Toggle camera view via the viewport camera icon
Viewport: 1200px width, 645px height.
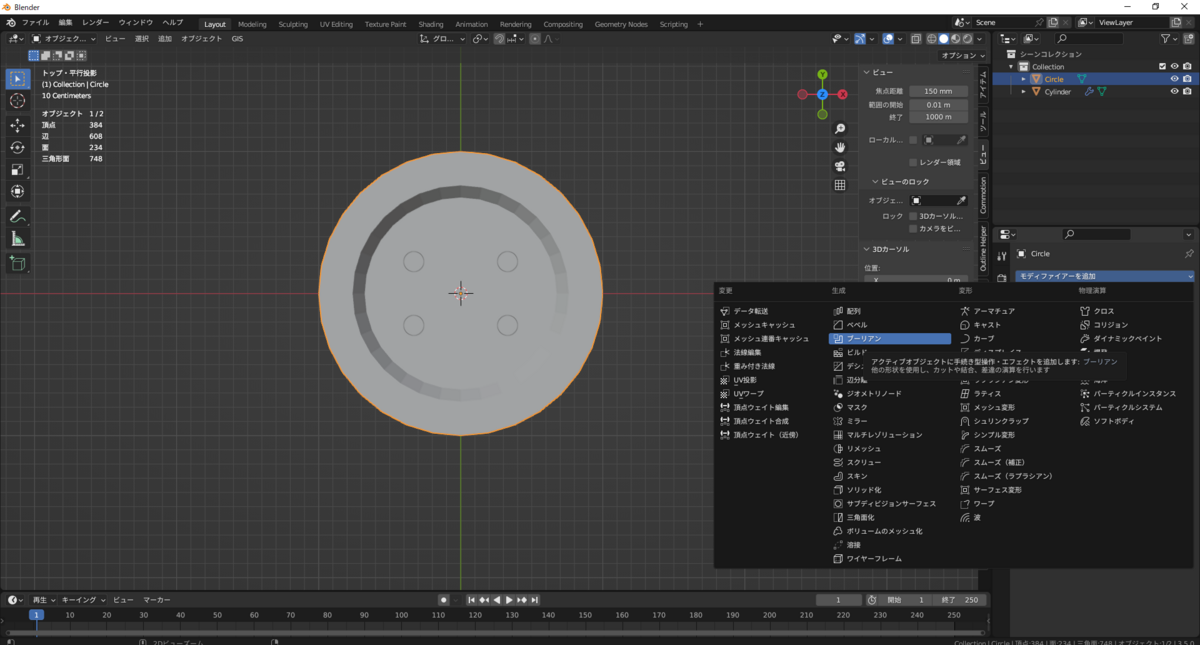[x=840, y=166]
